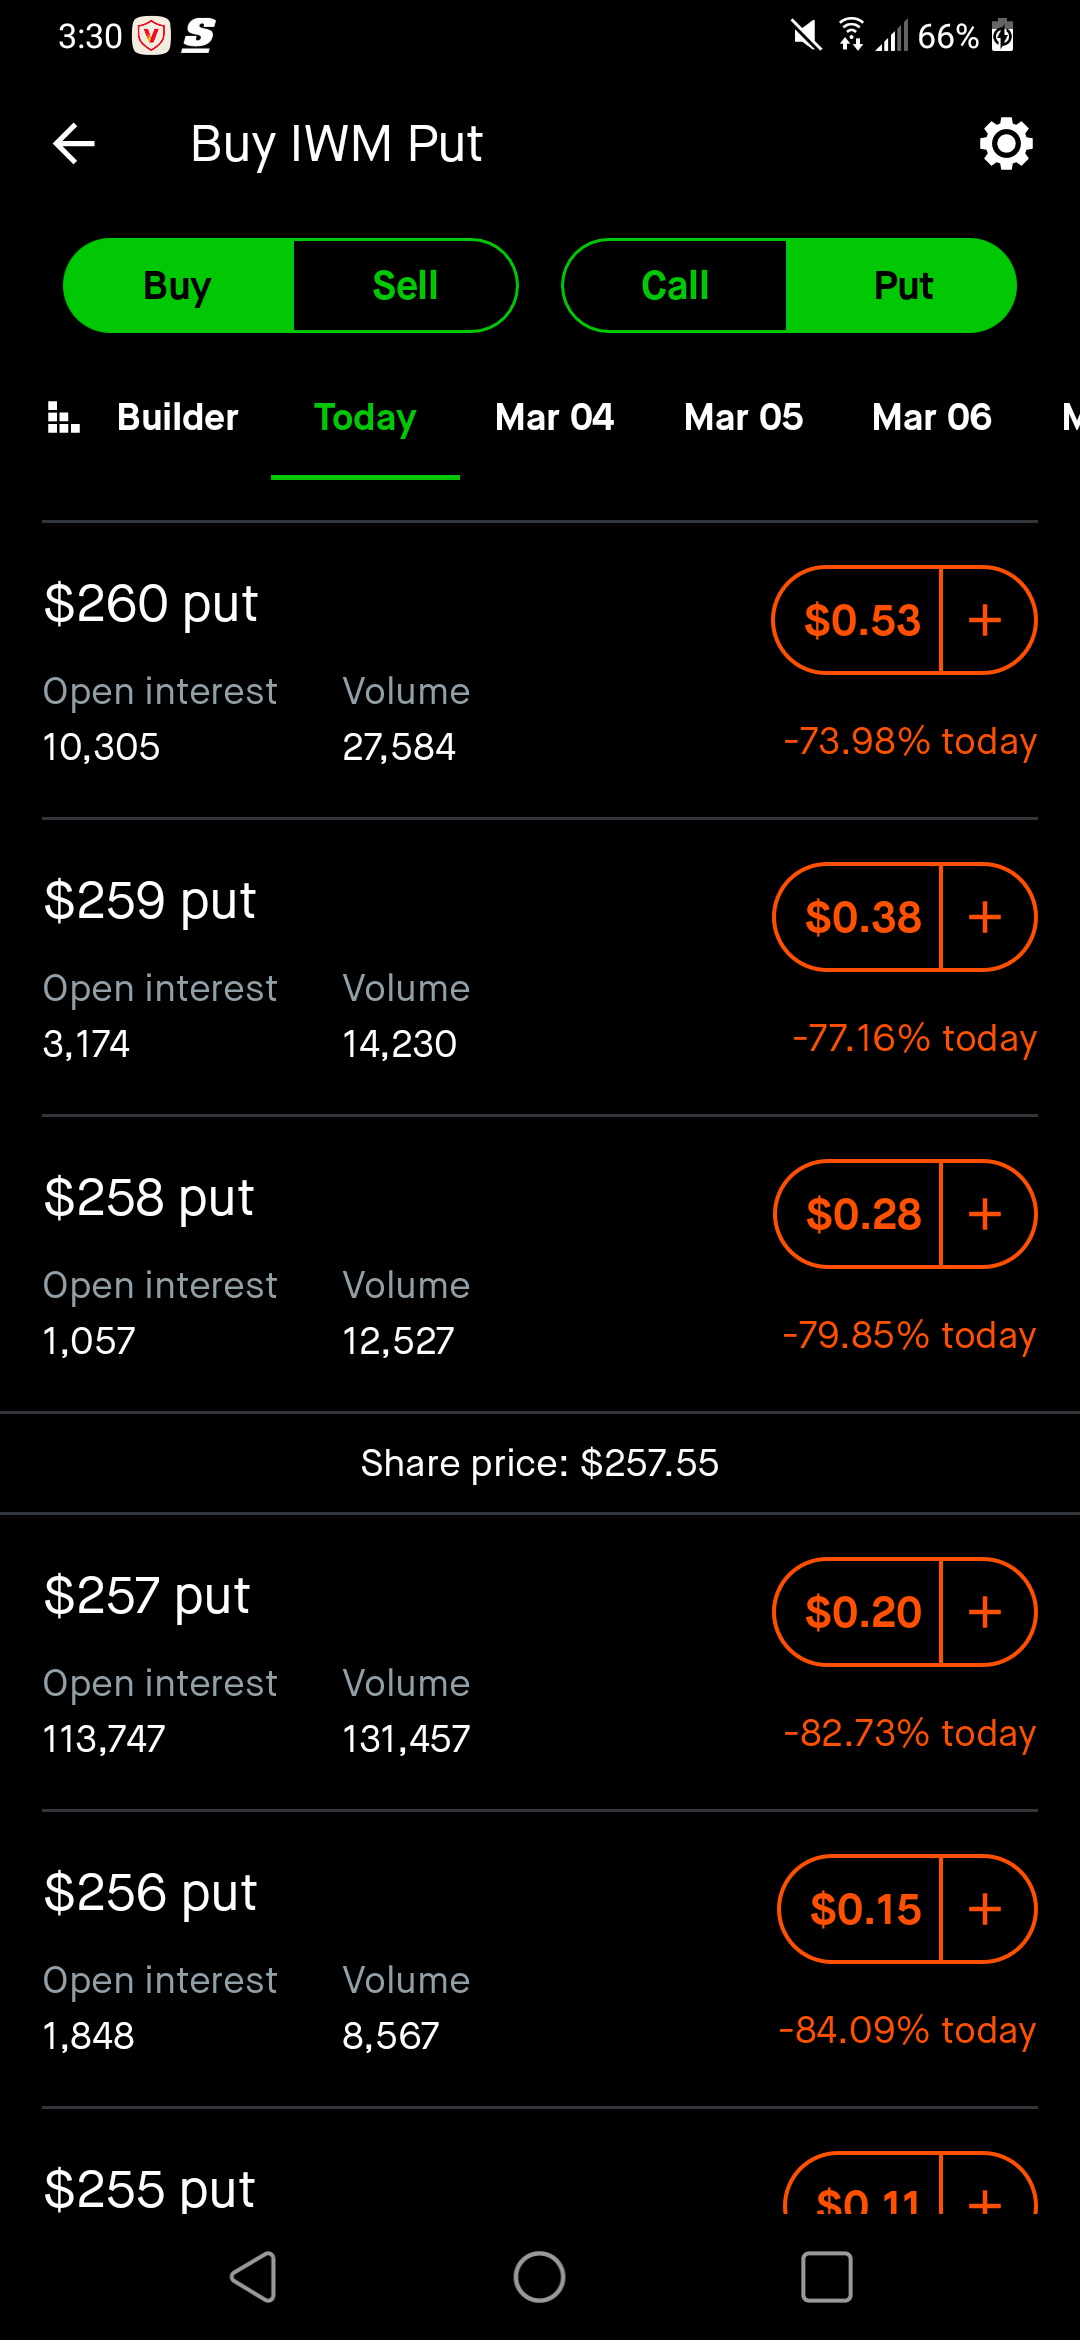Select the Buy toggle option
Screen dimensions: 1080x2340
coord(178,286)
